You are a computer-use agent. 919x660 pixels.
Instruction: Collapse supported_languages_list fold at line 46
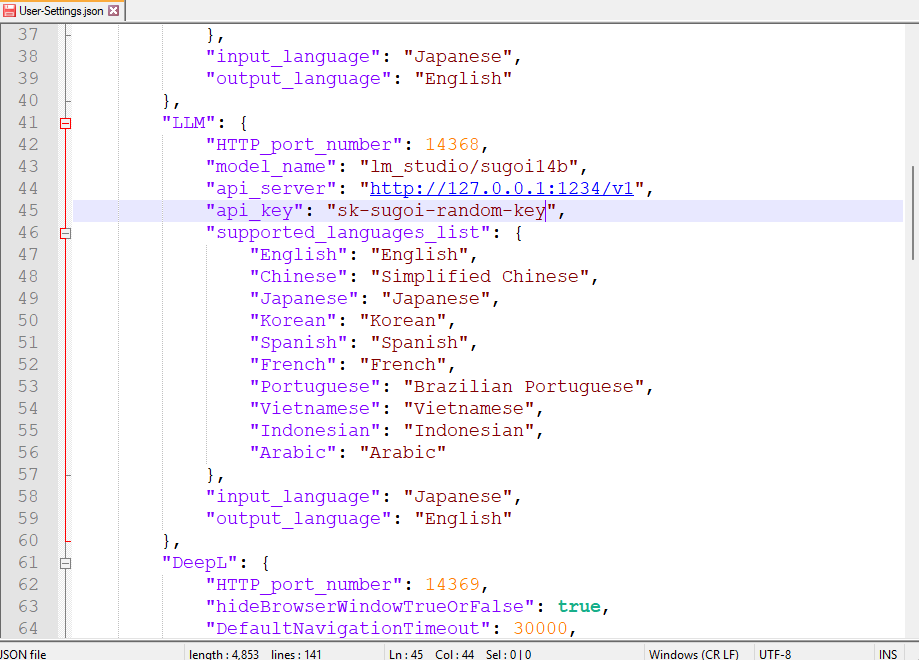click(x=66, y=233)
